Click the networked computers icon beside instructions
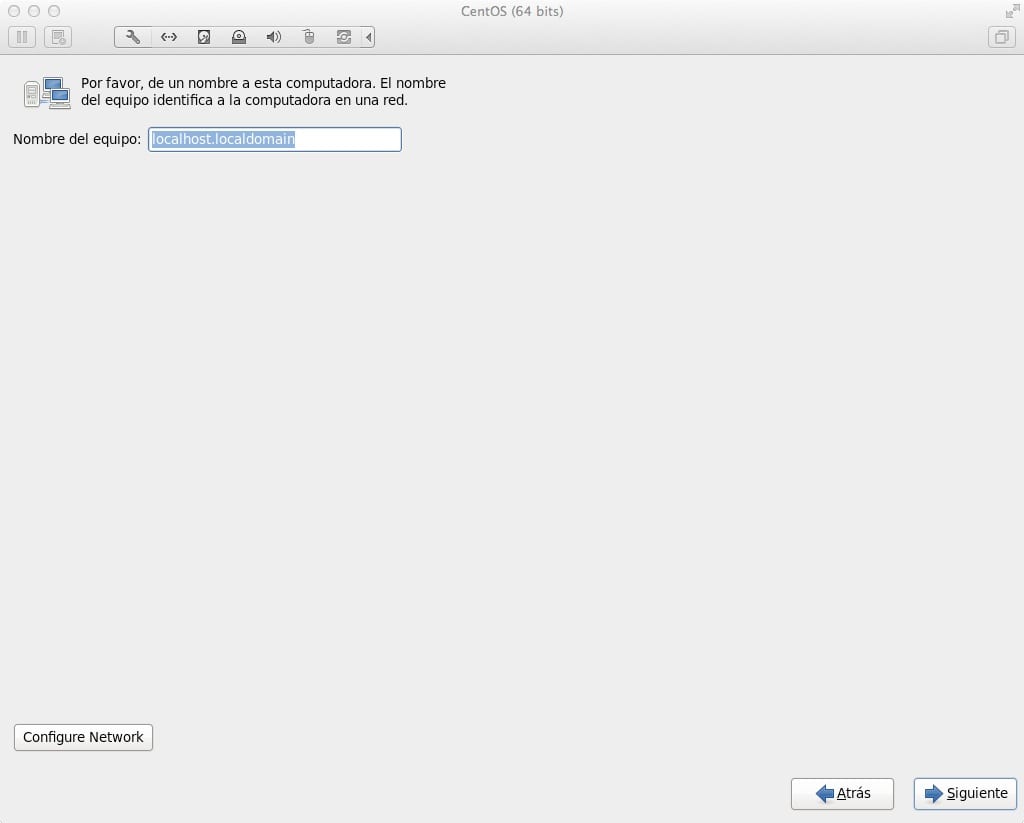 (x=47, y=93)
